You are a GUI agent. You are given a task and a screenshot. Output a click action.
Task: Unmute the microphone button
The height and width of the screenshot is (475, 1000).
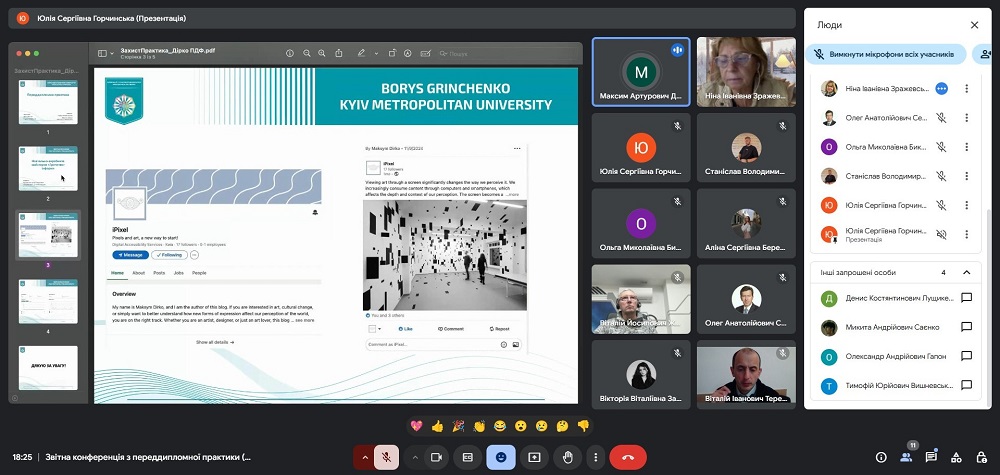tap(386, 457)
